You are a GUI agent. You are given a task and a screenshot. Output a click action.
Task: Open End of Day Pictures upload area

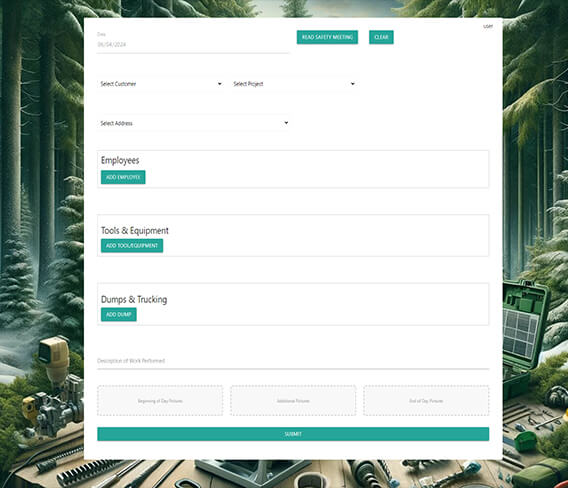point(426,401)
